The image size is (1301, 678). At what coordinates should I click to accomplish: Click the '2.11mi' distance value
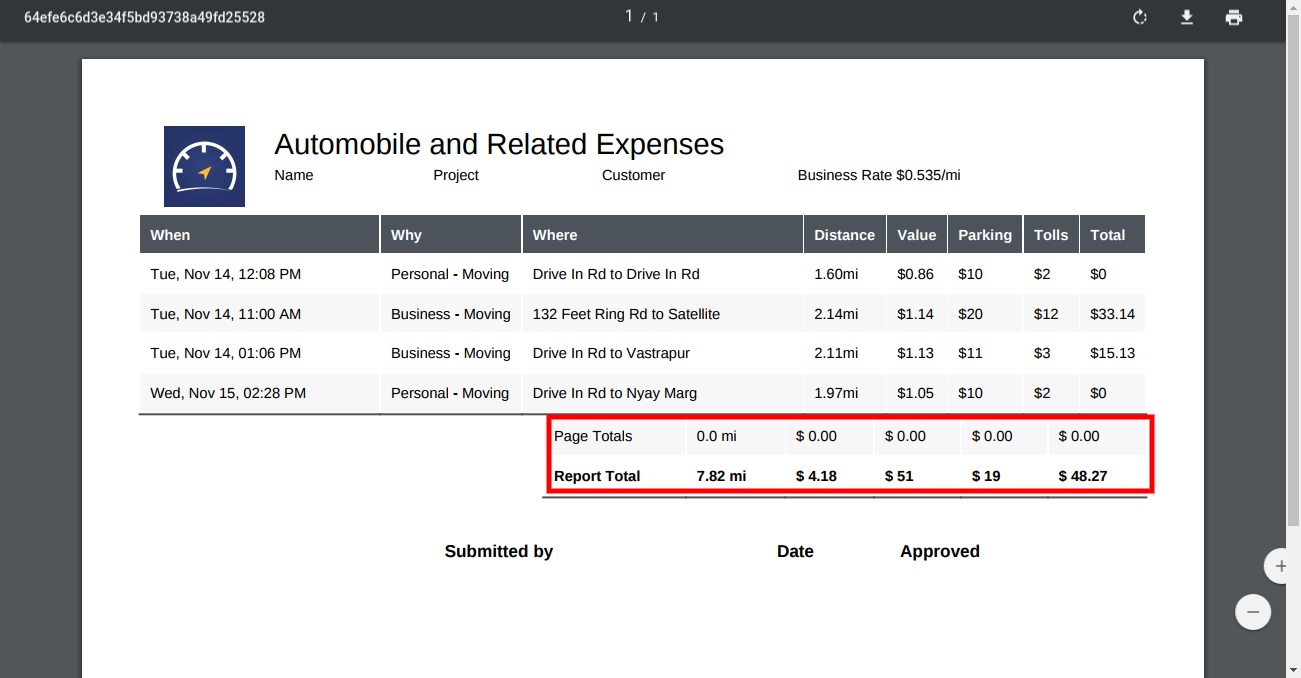point(836,353)
